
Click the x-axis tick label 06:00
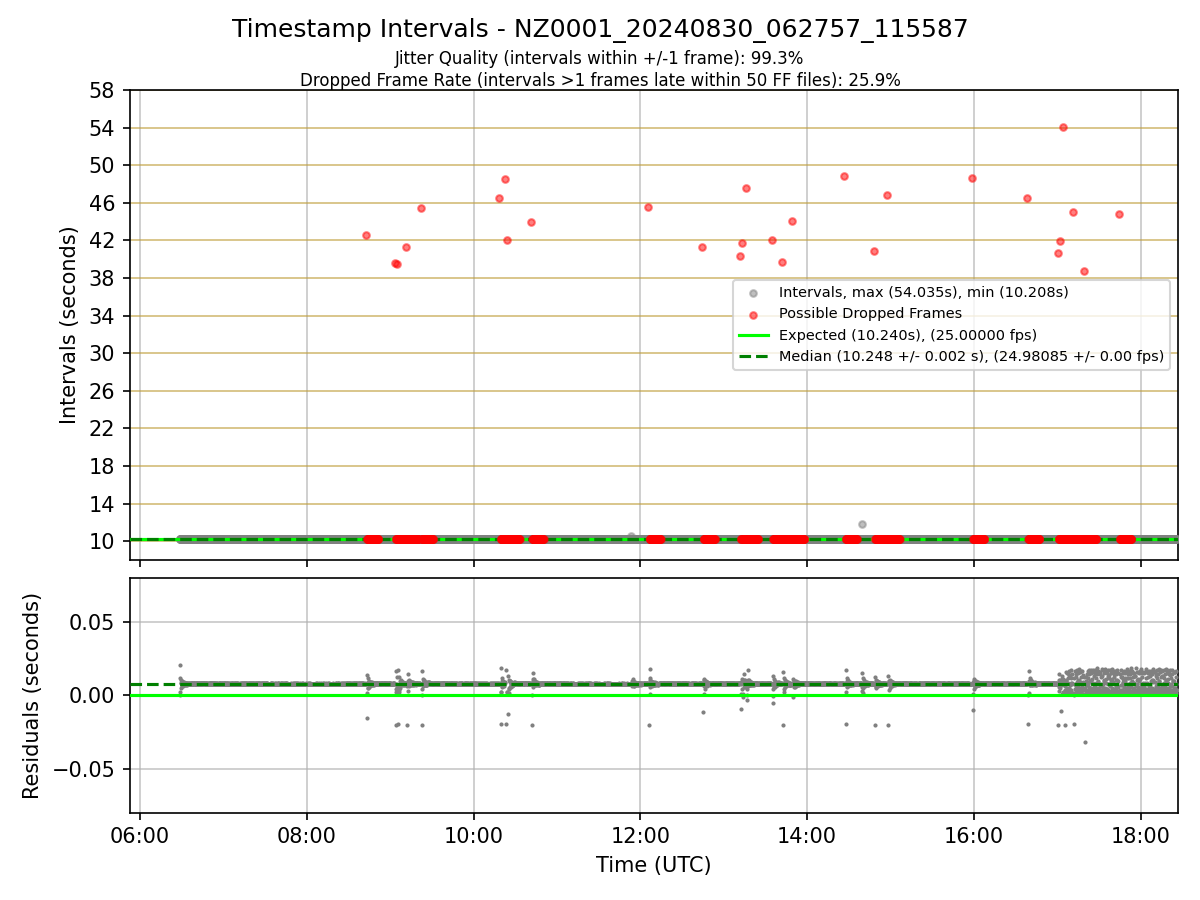click(140, 833)
